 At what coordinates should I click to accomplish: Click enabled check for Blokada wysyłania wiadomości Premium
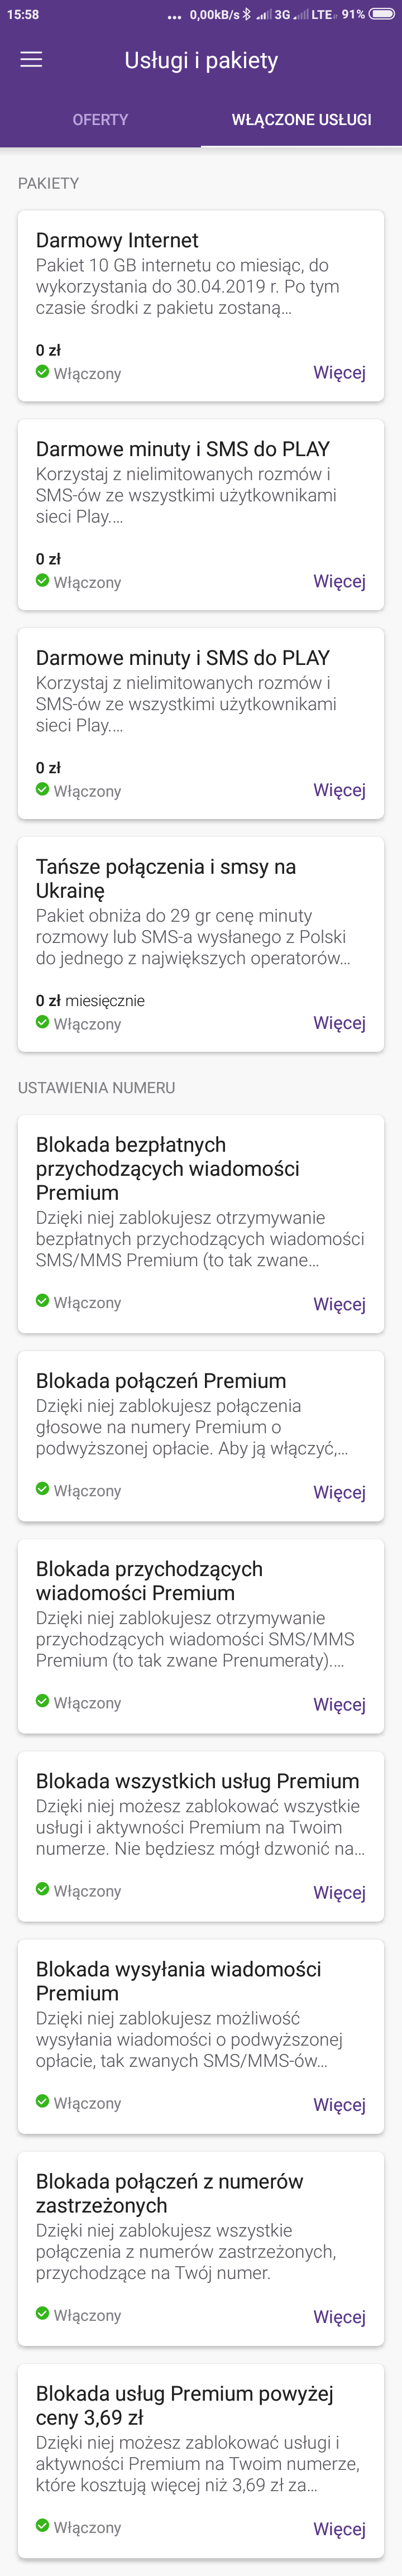42,2101
